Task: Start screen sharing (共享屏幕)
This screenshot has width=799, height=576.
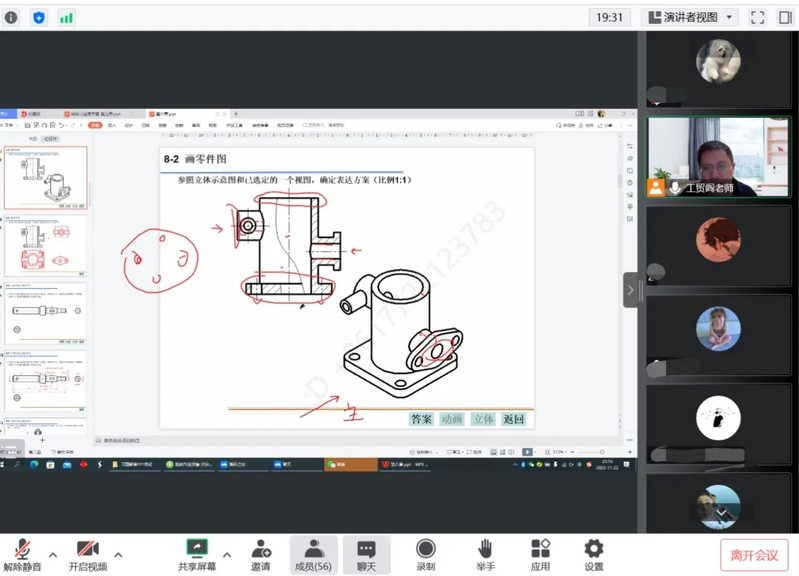Action: click(x=196, y=554)
